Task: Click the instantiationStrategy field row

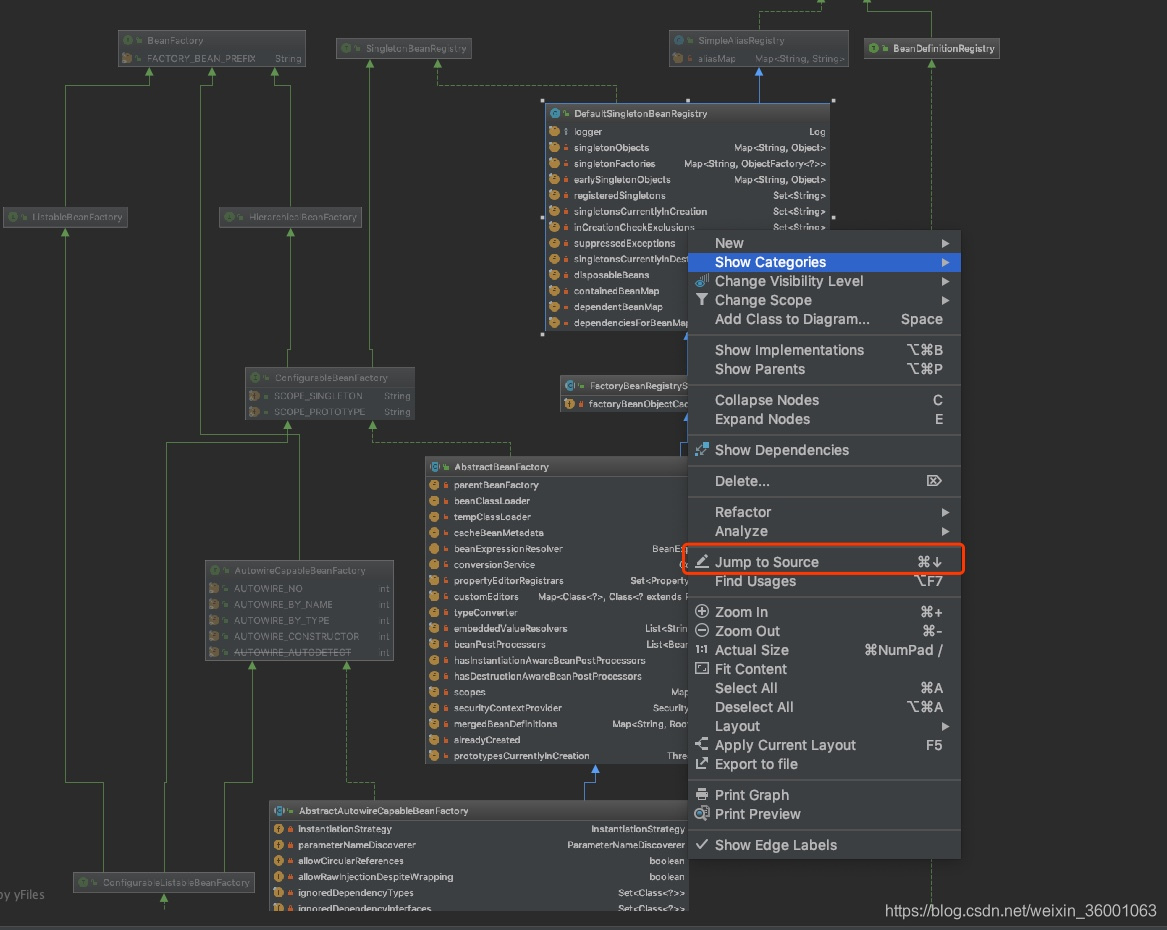Action: (479, 829)
